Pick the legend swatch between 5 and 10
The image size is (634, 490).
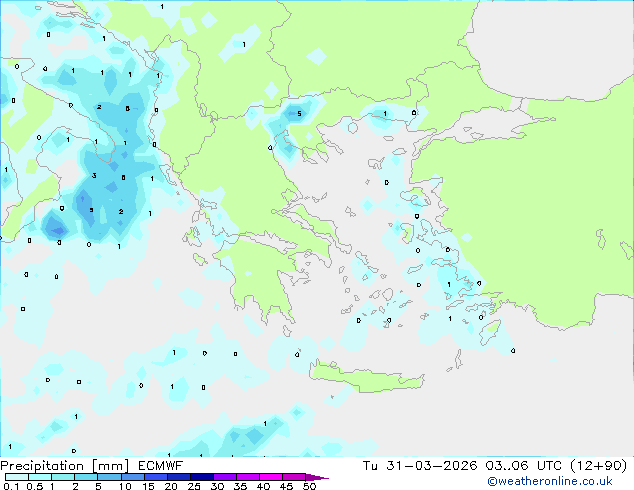[x=110, y=477]
